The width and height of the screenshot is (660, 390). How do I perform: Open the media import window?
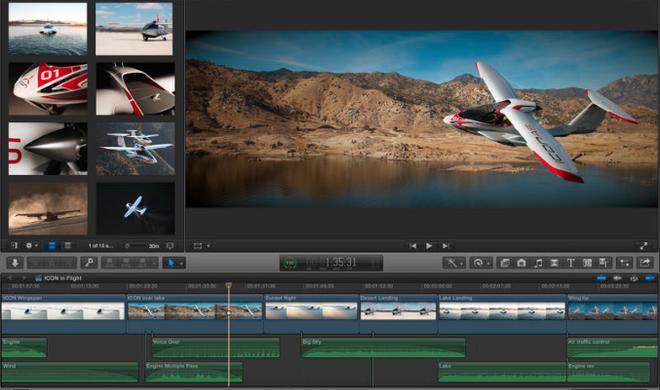[15, 263]
